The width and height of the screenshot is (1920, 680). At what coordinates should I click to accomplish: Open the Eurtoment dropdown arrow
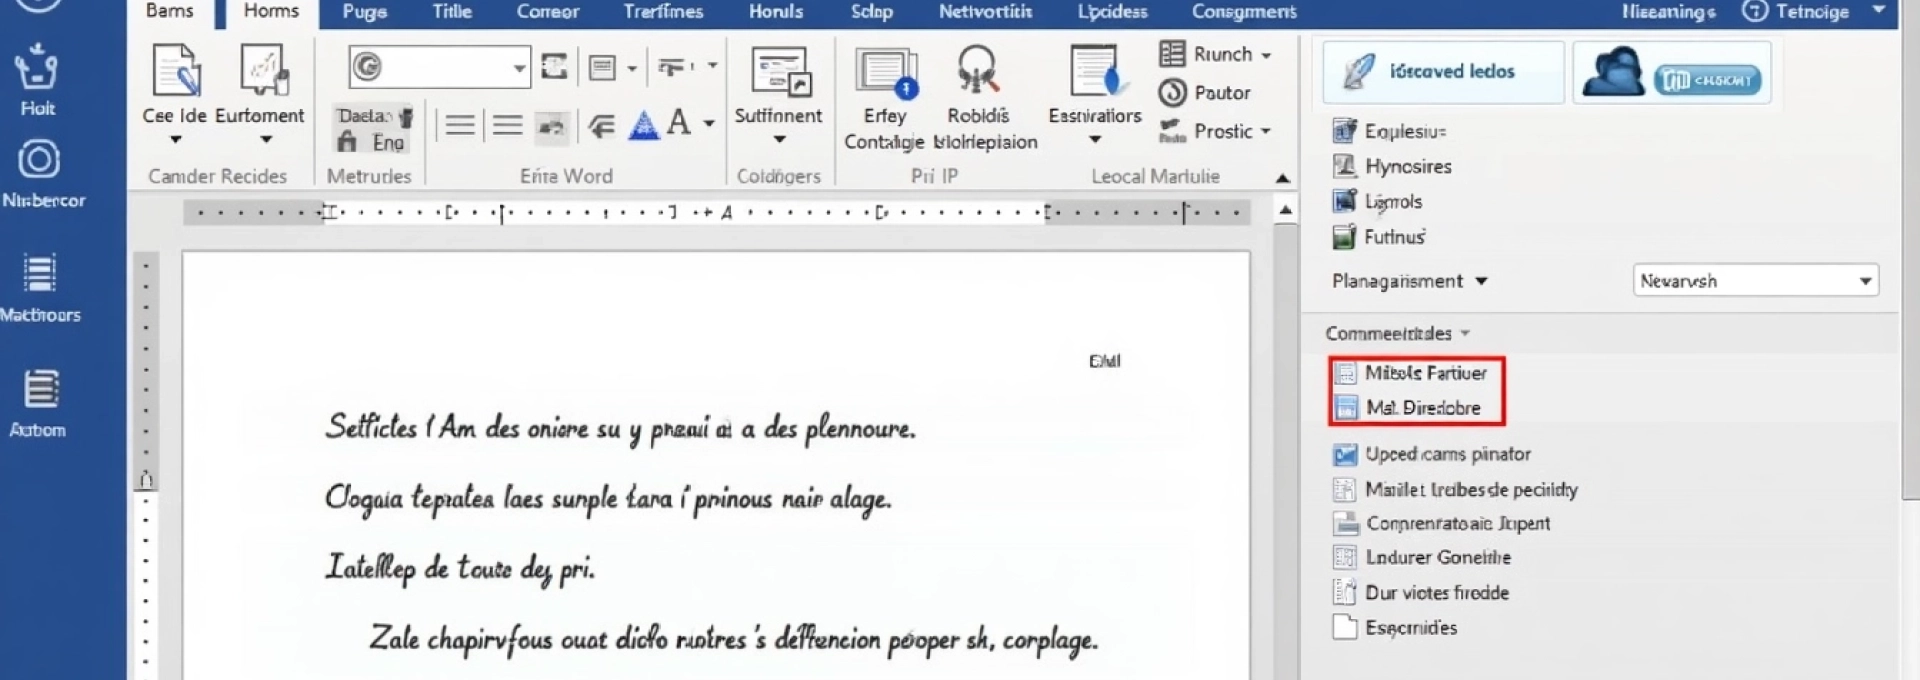266,140
